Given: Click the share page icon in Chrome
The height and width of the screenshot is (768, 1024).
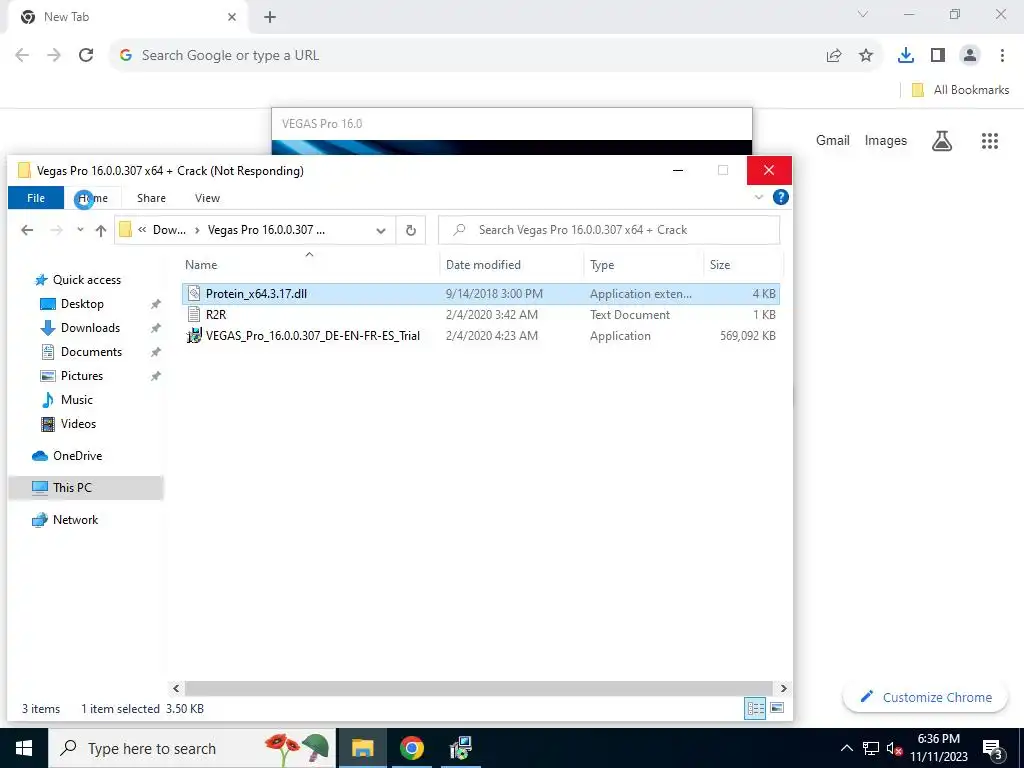Looking at the screenshot, I should coord(834,56).
